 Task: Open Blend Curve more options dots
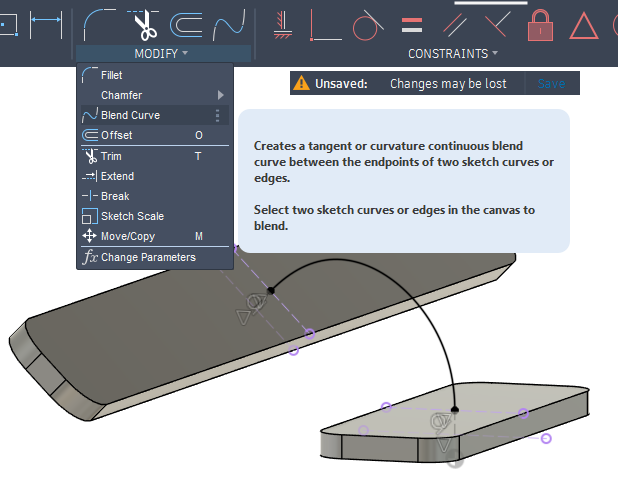(218, 115)
